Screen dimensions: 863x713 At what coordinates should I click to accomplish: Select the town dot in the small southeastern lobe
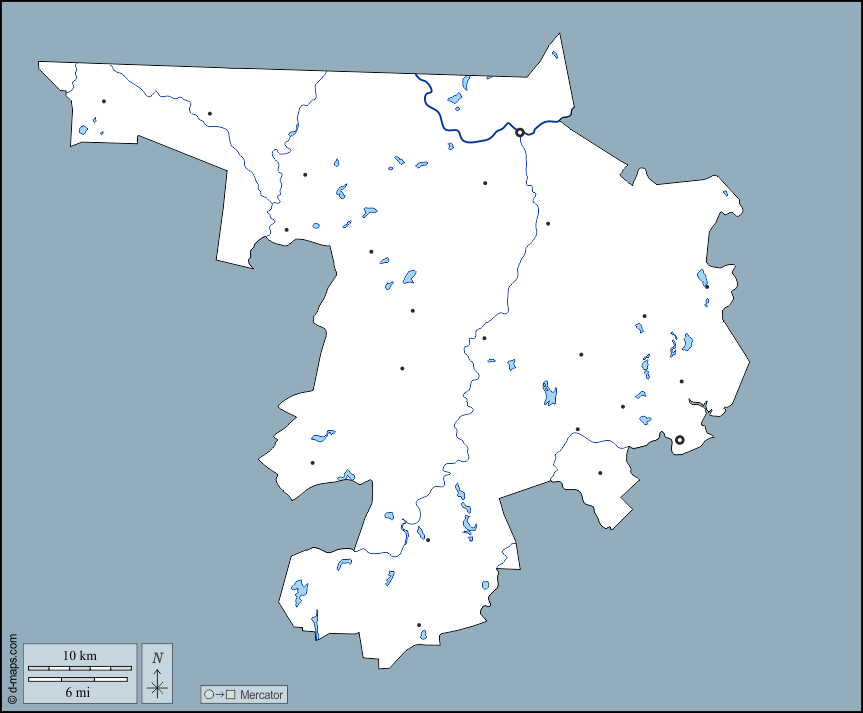[600, 473]
